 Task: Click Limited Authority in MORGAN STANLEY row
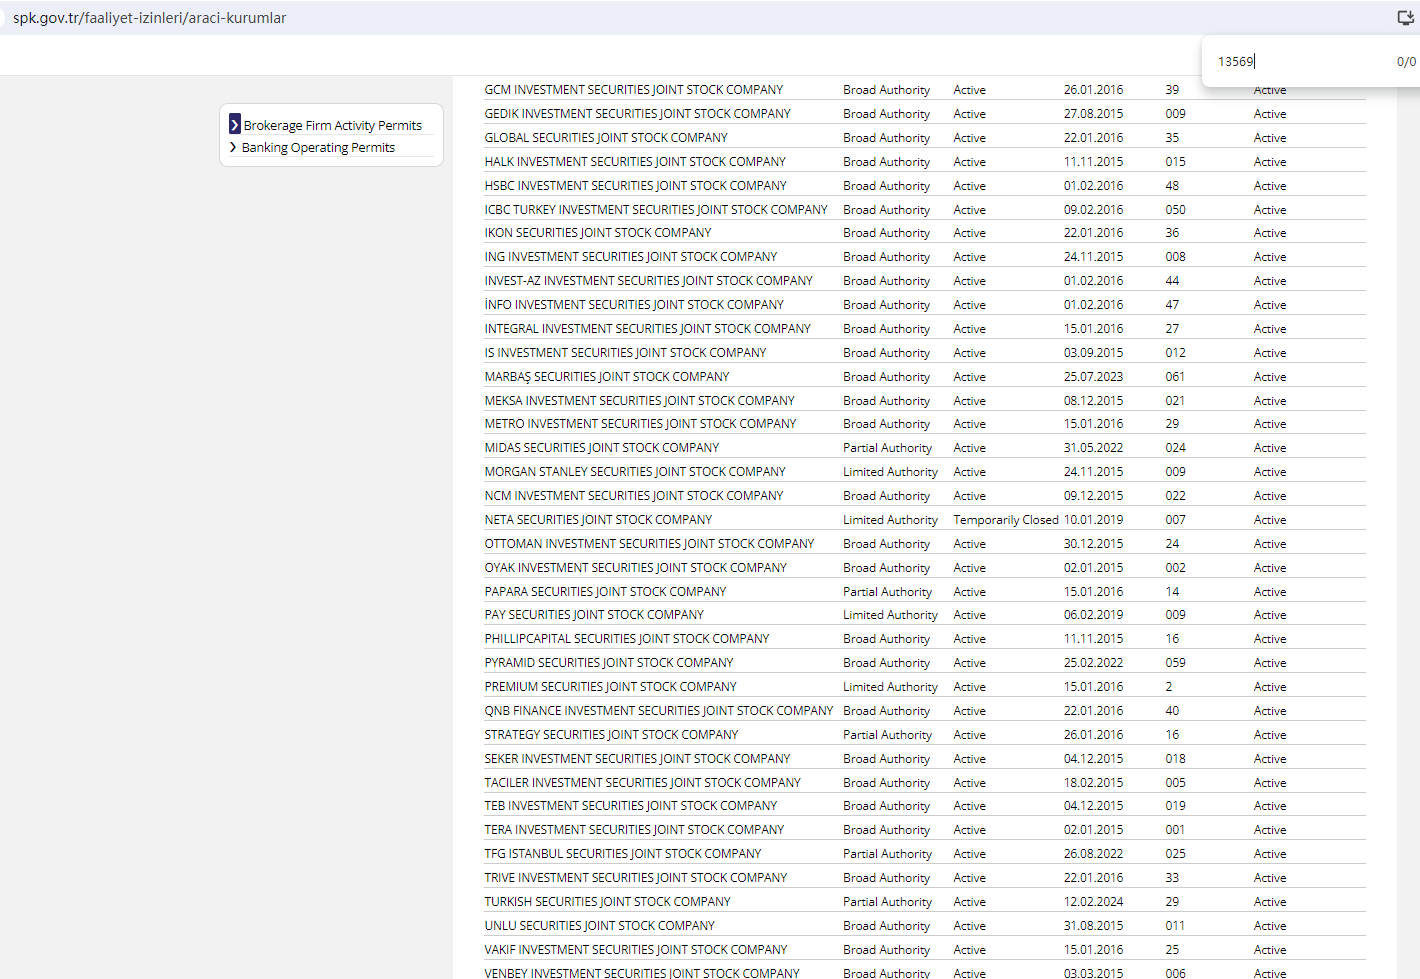click(x=890, y=472)
